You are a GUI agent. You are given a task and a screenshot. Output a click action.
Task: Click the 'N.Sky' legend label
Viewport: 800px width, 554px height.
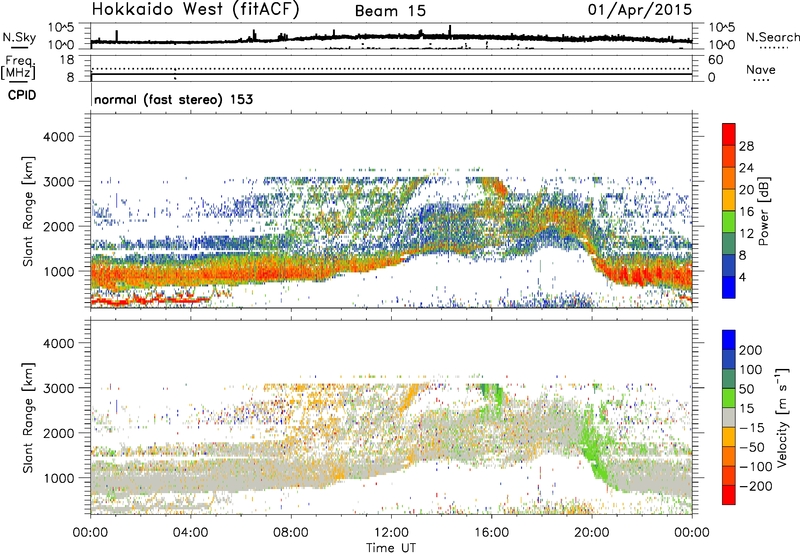tap(19, 37)
